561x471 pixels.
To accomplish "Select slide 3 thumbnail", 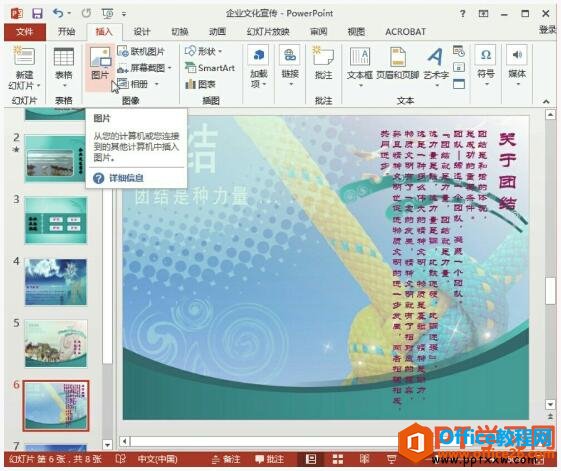I will click(x=56, y=220).
